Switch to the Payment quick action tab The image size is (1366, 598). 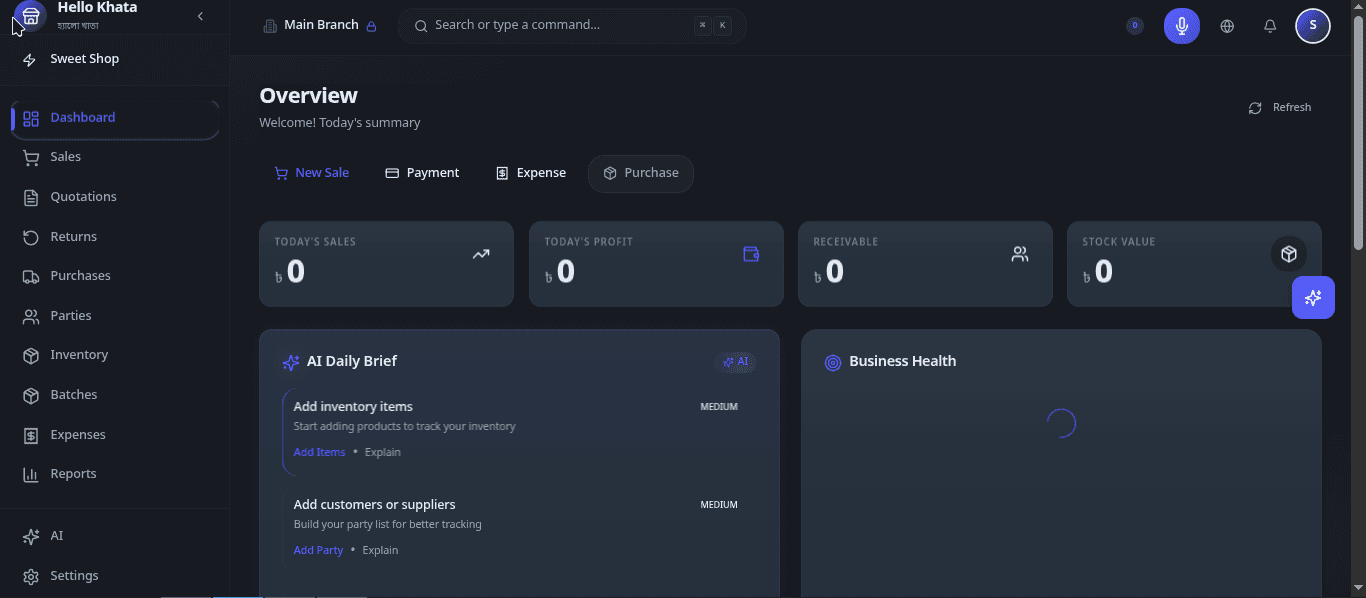tap(421, 172)
